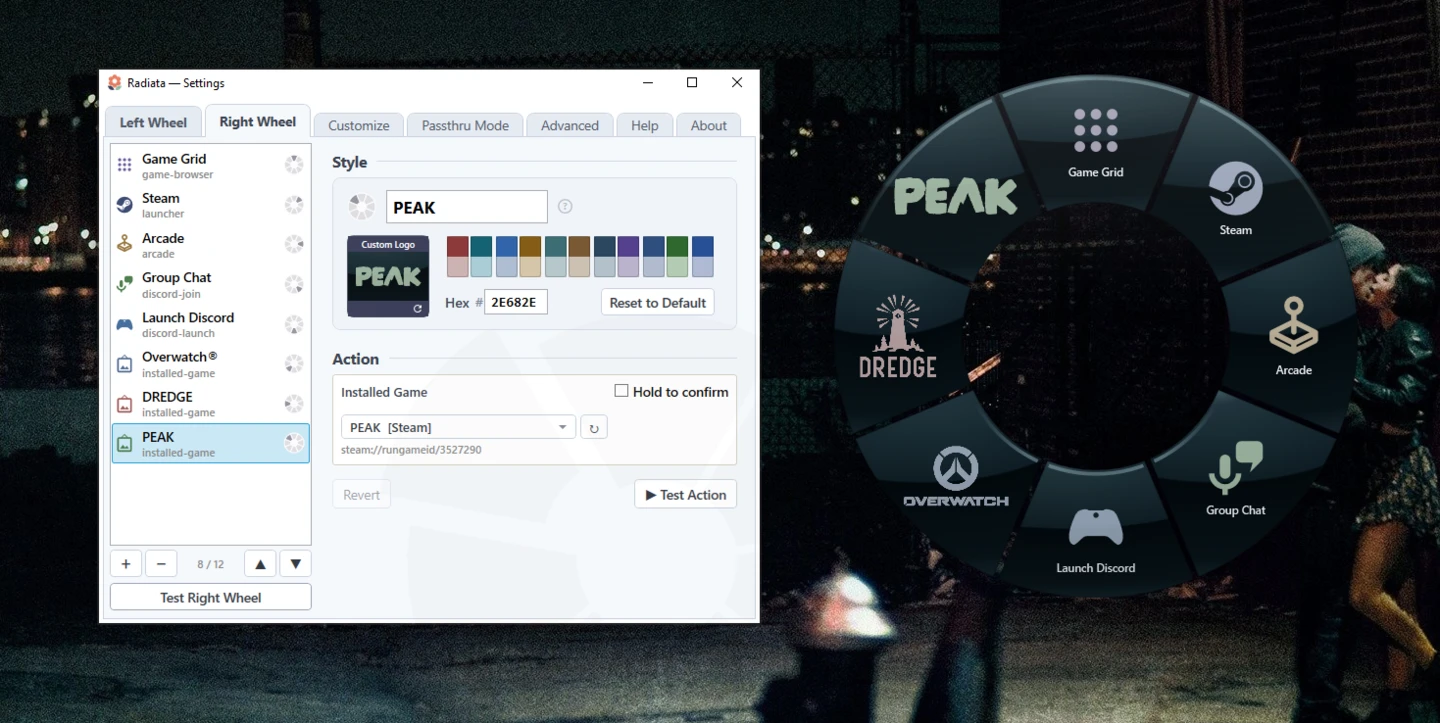1440x723 pixels.
Task: Click the Launch Discord controller icon on the wheel
Action: click(1095, 528)
